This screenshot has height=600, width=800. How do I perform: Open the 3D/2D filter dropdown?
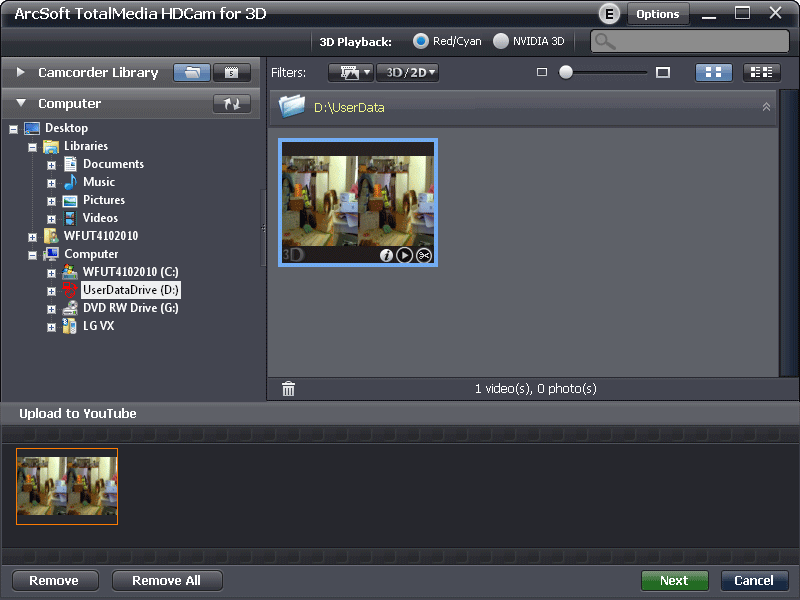point(407,72)
